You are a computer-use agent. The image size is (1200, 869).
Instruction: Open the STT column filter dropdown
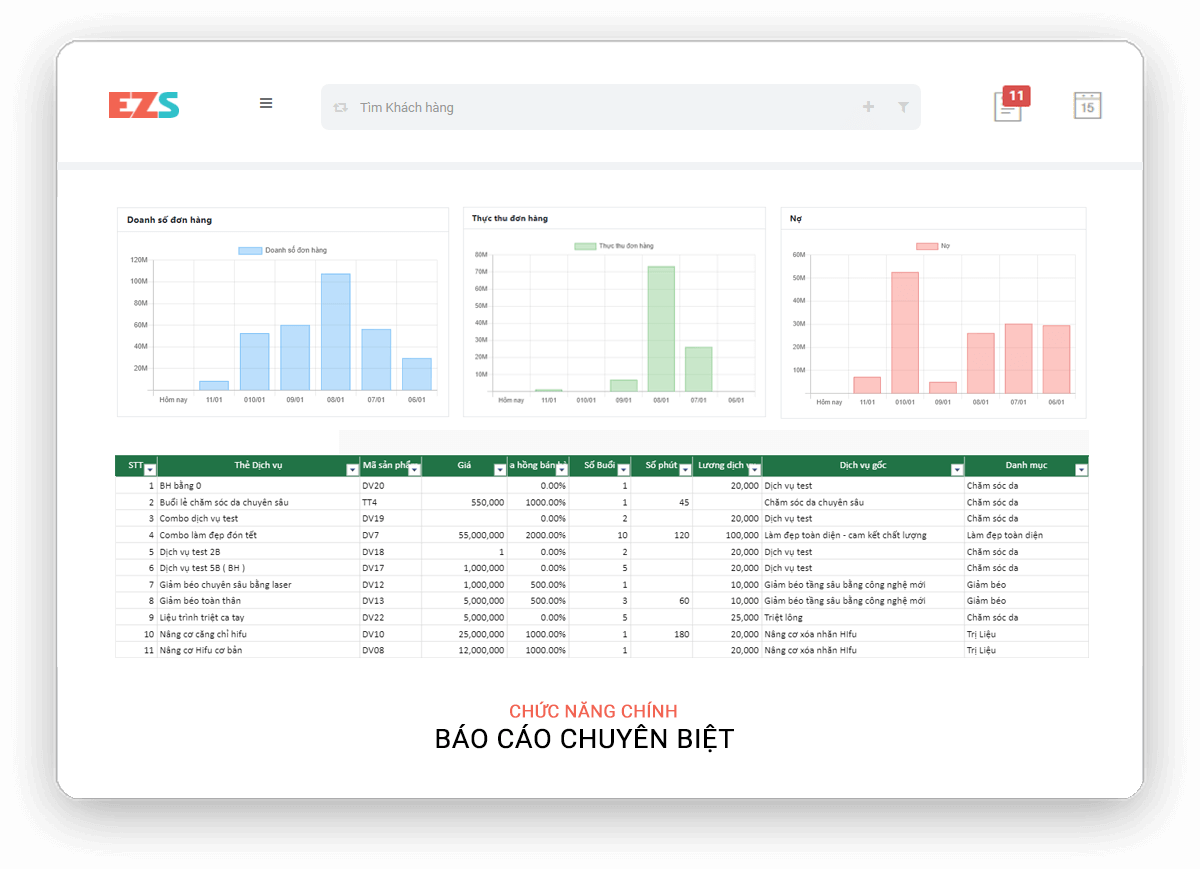point(150,470)
